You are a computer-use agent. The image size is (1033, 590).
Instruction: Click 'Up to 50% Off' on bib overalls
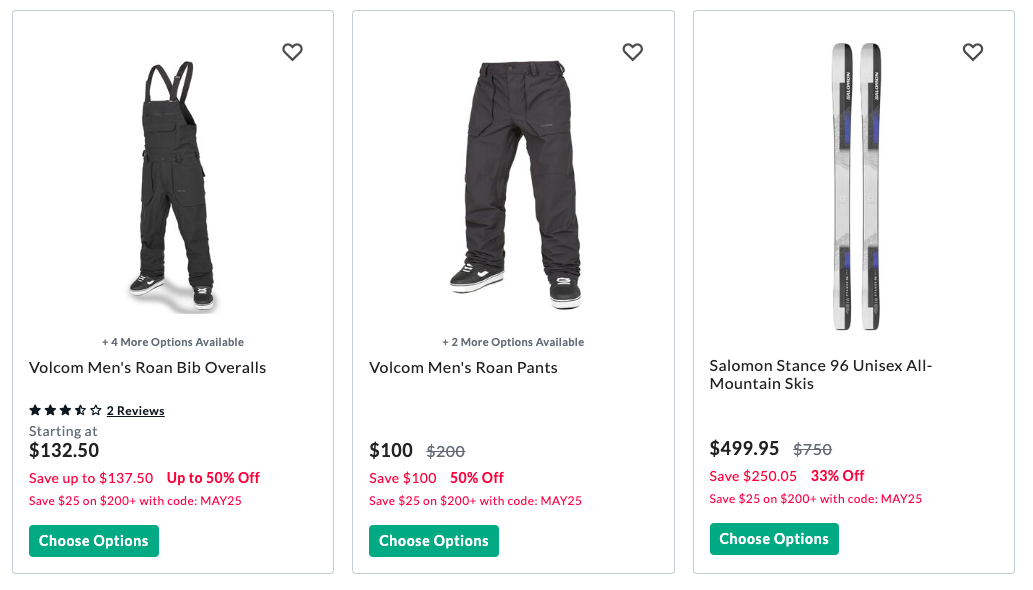point(213,478)
